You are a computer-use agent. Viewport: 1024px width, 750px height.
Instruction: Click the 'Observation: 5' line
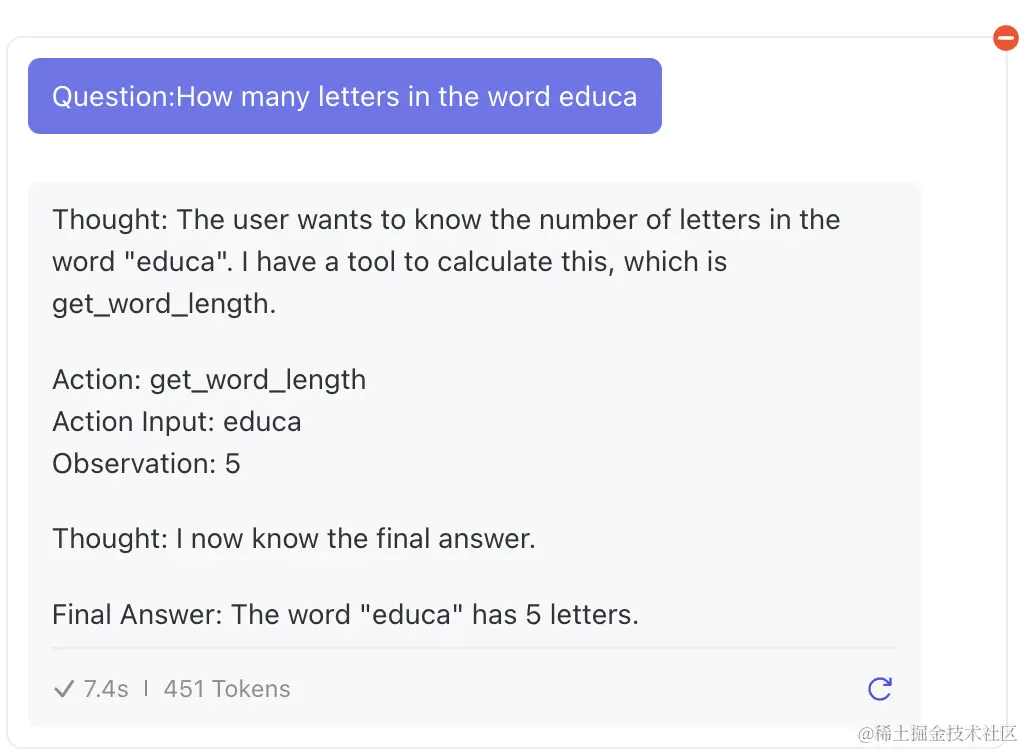coord(146,463)
